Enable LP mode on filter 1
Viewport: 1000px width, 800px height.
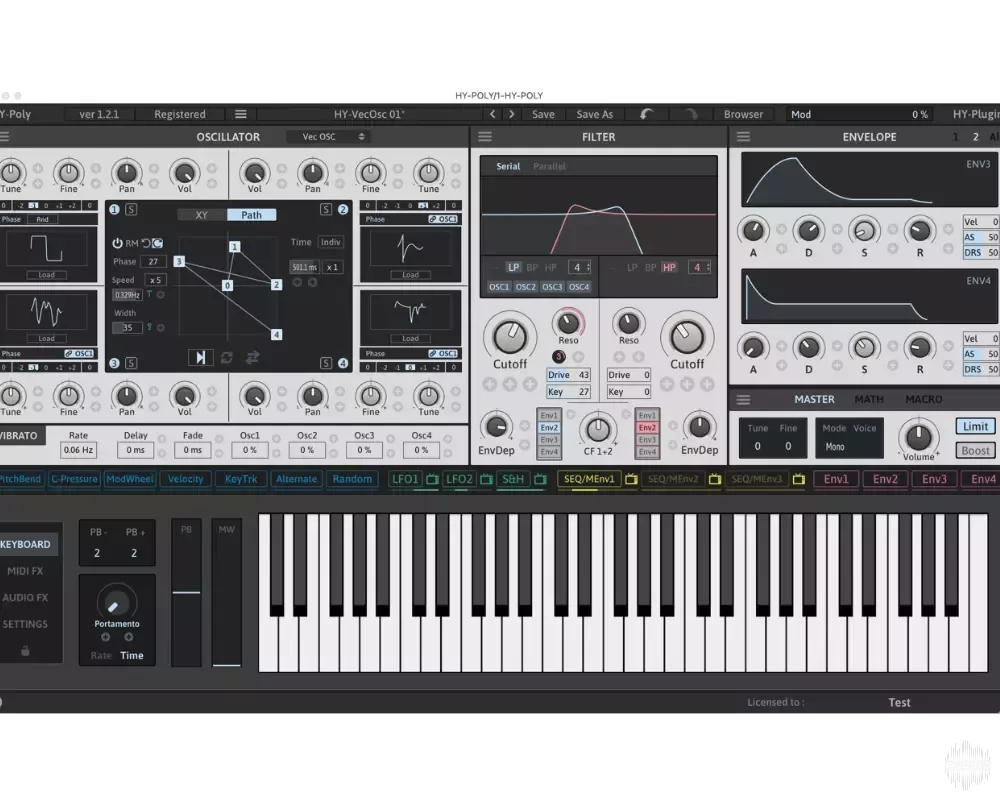(513, 267)
